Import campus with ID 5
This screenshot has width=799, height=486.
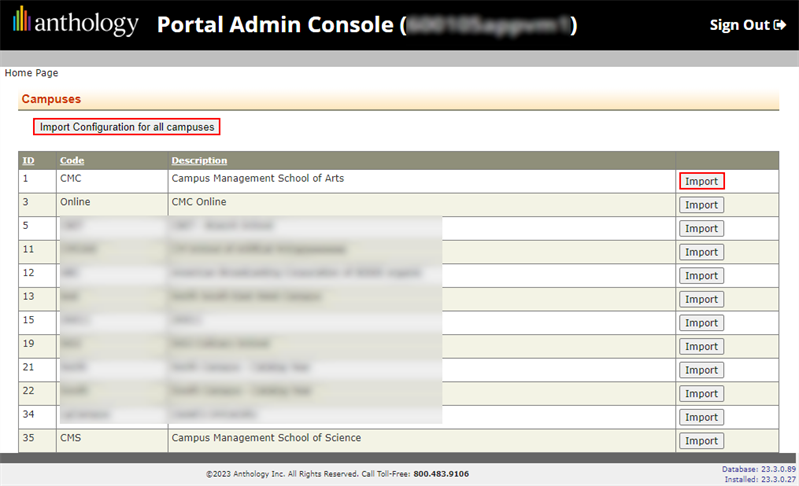[702, 229]
